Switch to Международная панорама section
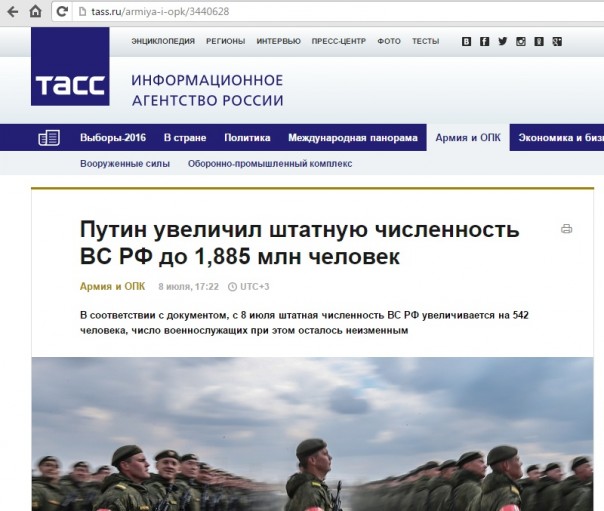604x511 pixels. click(353, 137)
